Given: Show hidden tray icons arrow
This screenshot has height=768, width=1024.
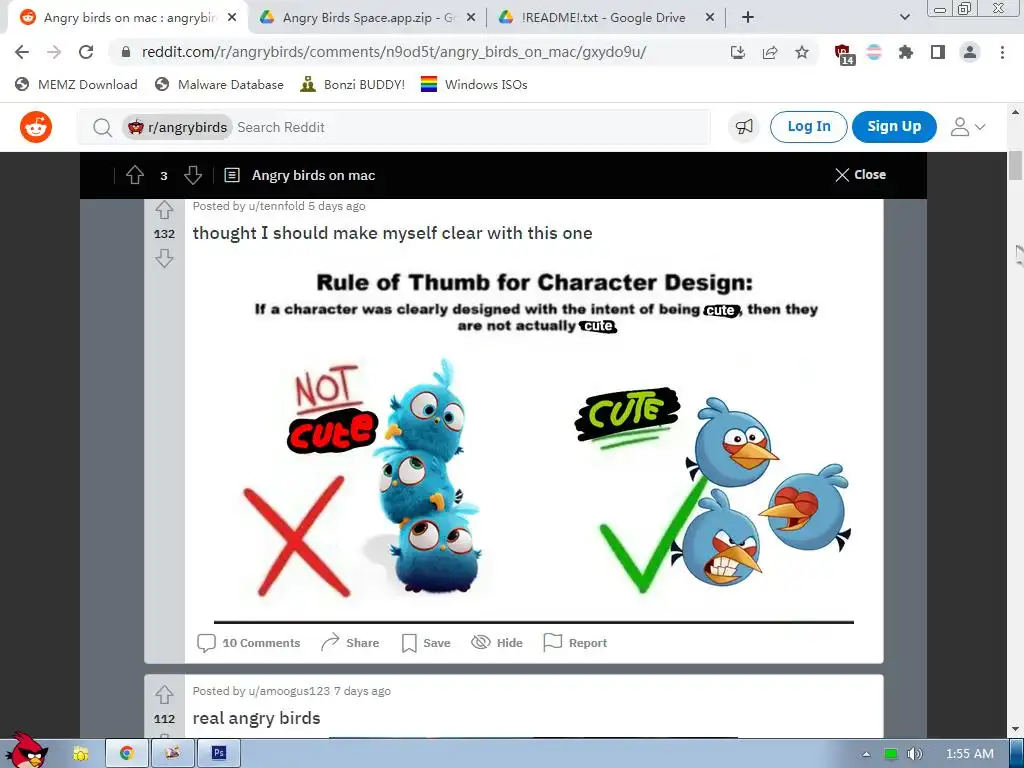Looking at the screenshot, I should click(x=866, y=754).
